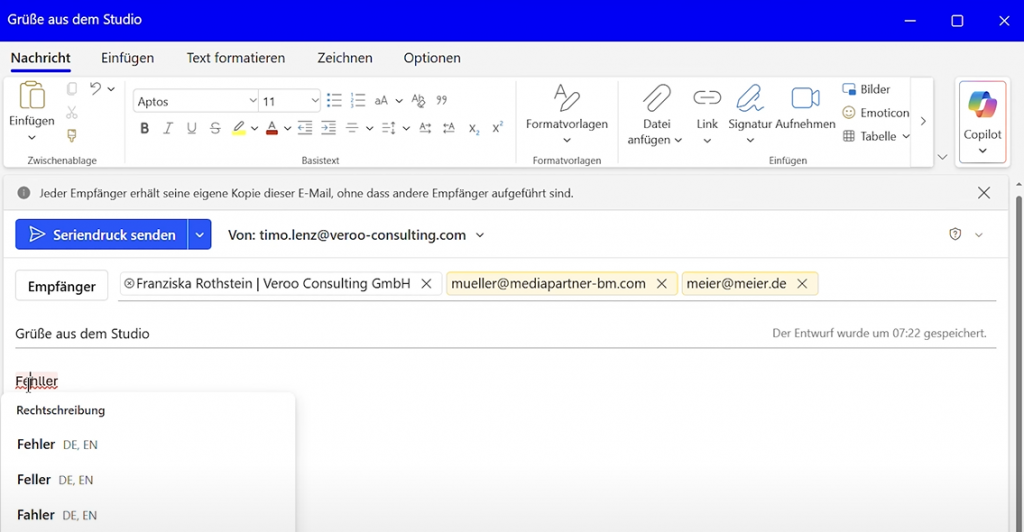This screenshot has height=532, width=1024.
Task: Open the Copilot menu
Action: coord(982,121)
